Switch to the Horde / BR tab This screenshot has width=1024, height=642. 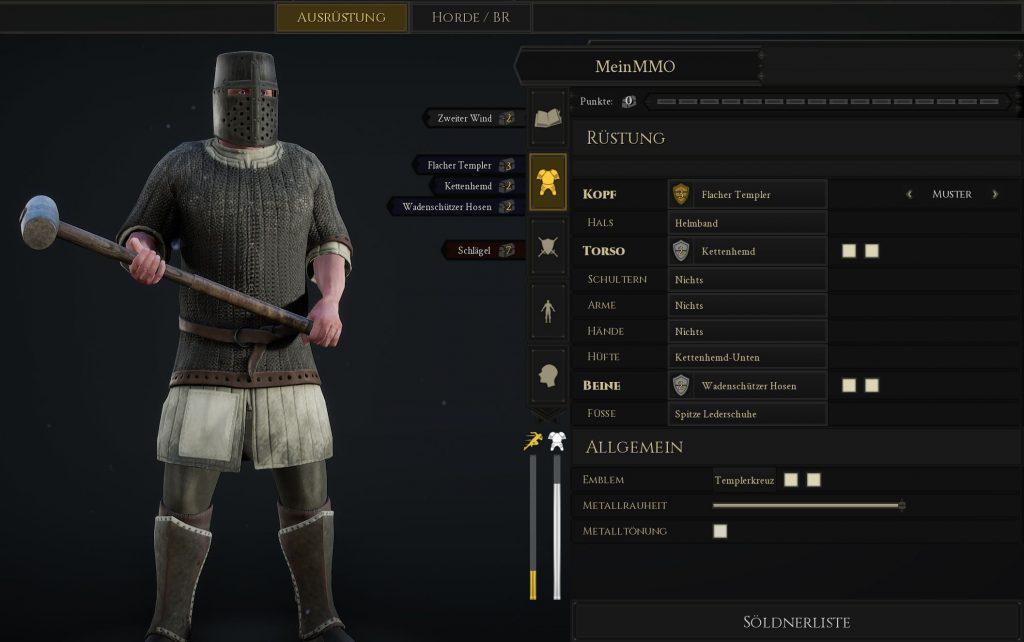tap(471, 17)
